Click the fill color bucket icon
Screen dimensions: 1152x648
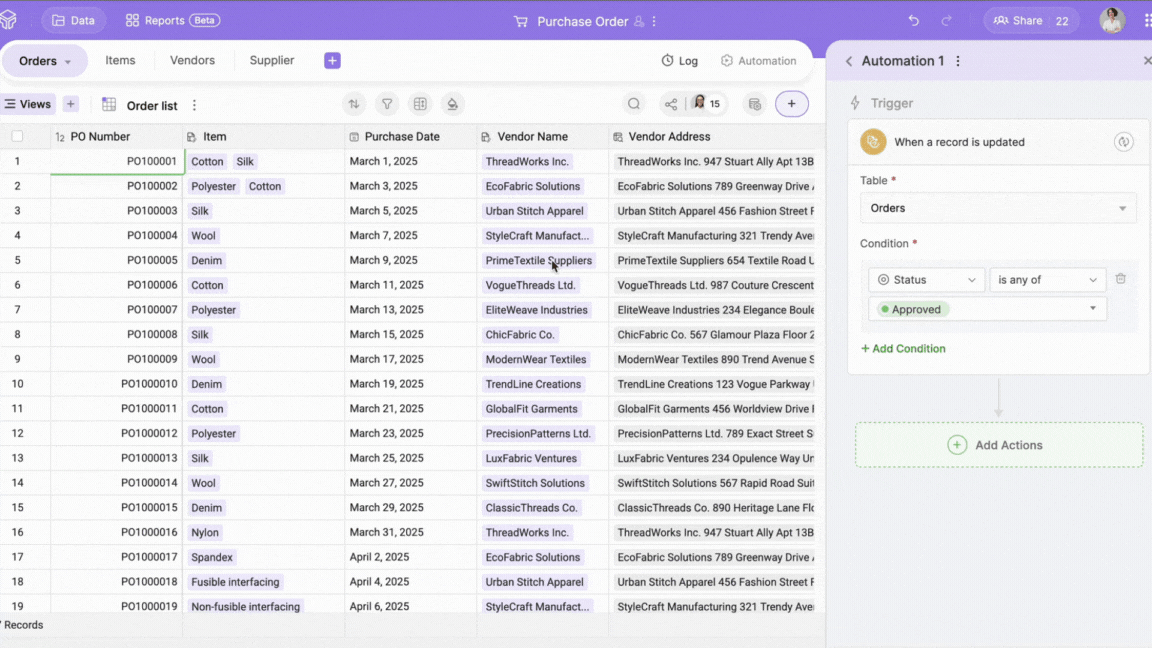[453, 104]
